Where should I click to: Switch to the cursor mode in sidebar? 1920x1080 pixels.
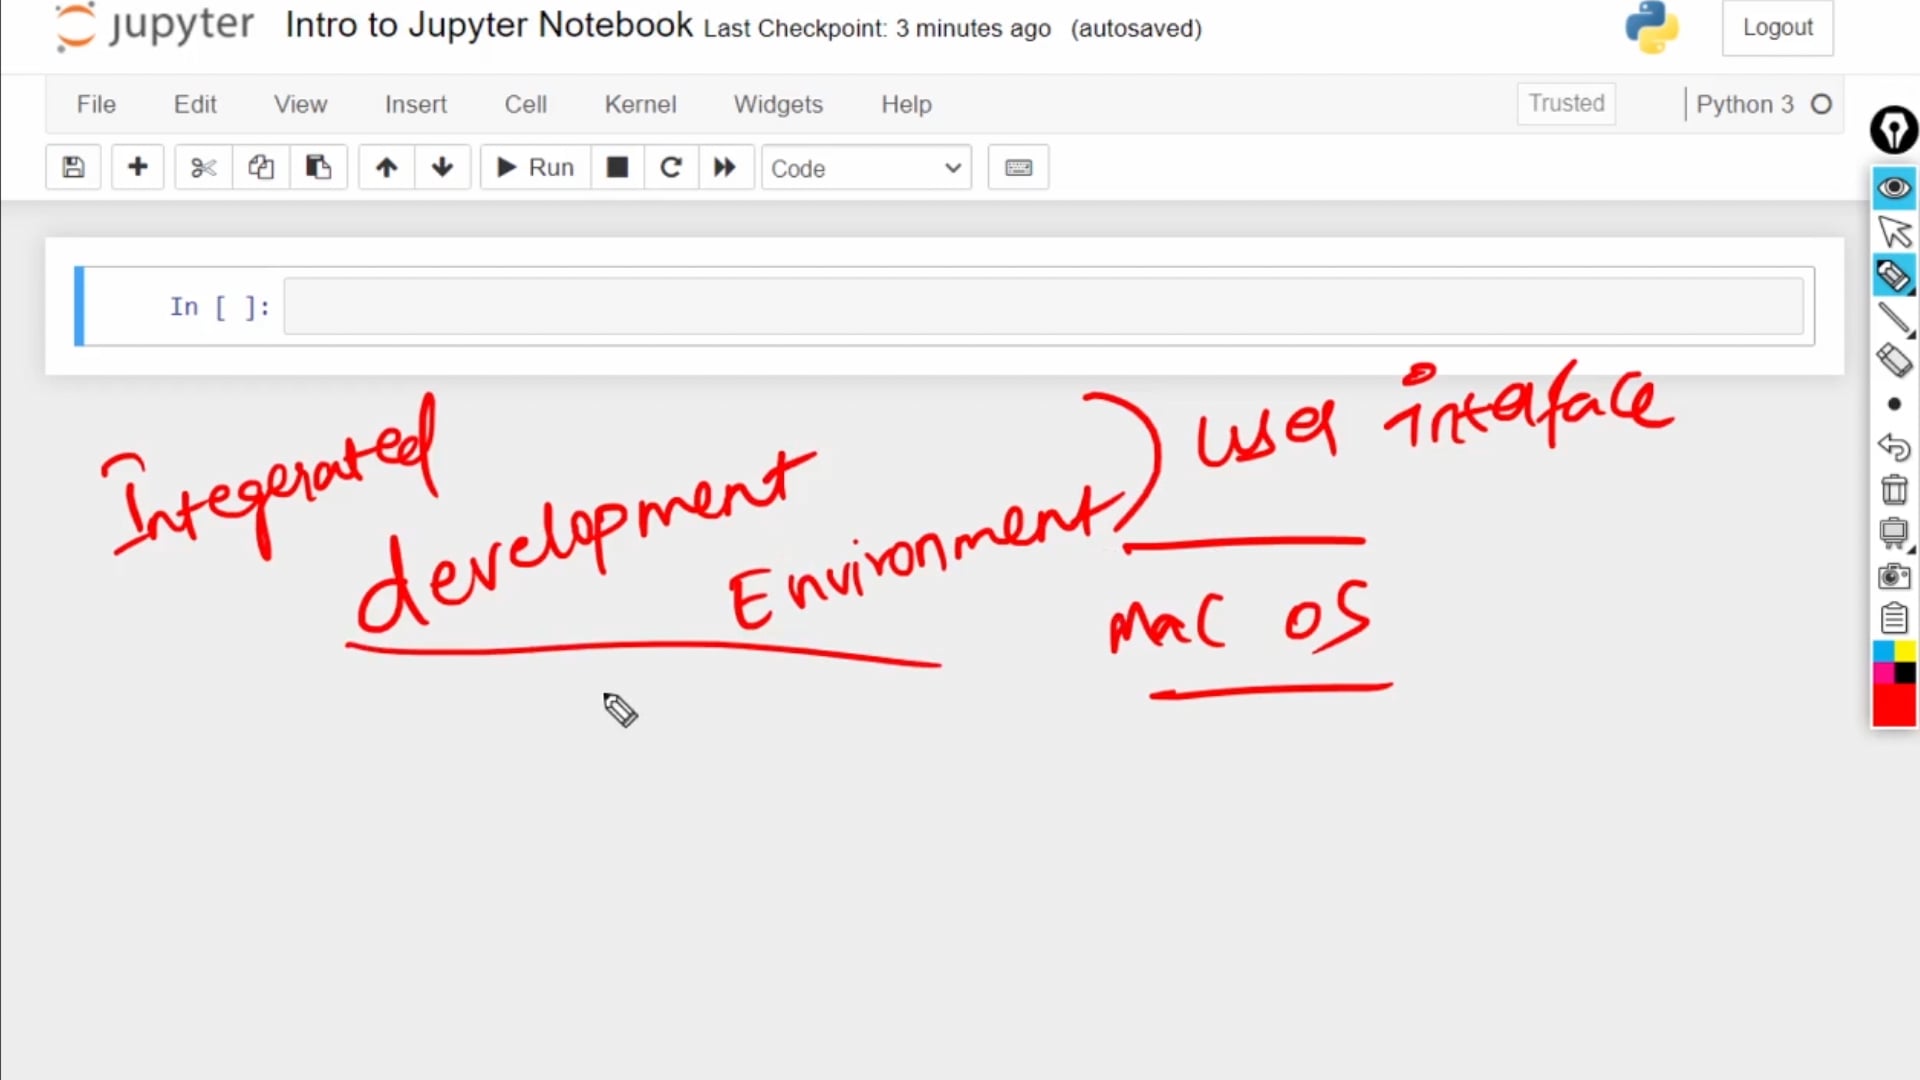[1894, 232]
